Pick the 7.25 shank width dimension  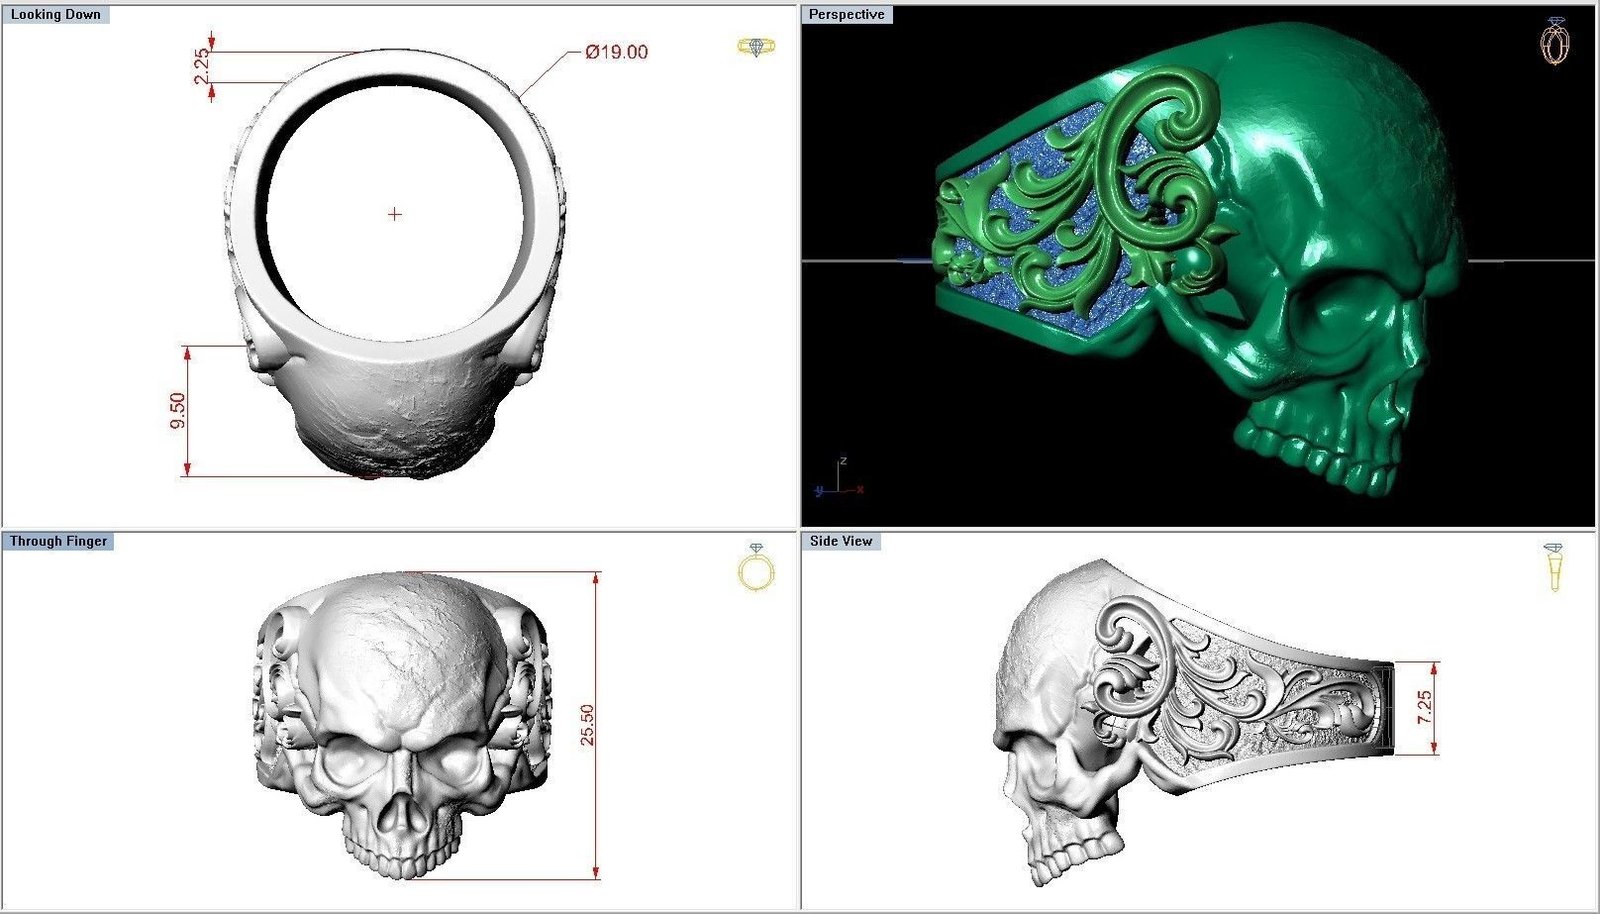(x=1424, y=707)
